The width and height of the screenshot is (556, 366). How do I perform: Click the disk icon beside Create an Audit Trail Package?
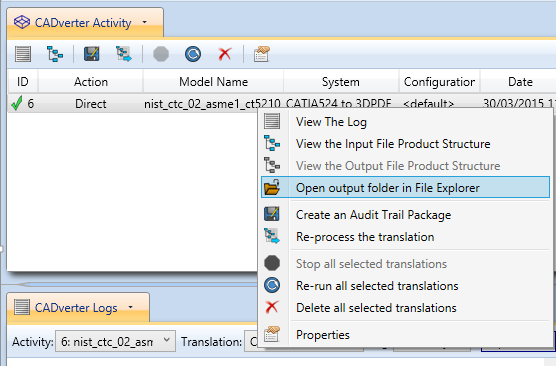[272, 214]
